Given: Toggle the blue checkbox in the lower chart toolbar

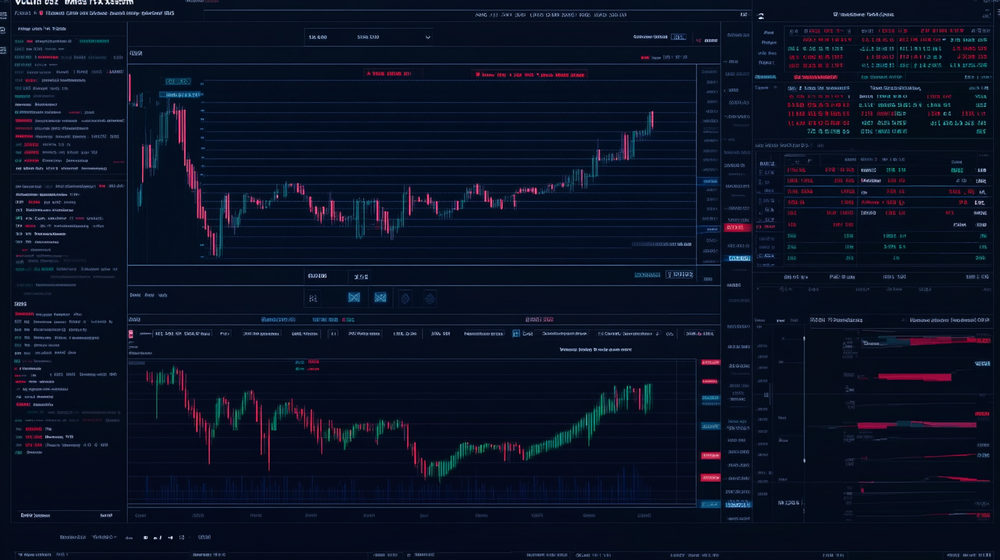Looking at the screenshot, I should [x=516, y=333].
